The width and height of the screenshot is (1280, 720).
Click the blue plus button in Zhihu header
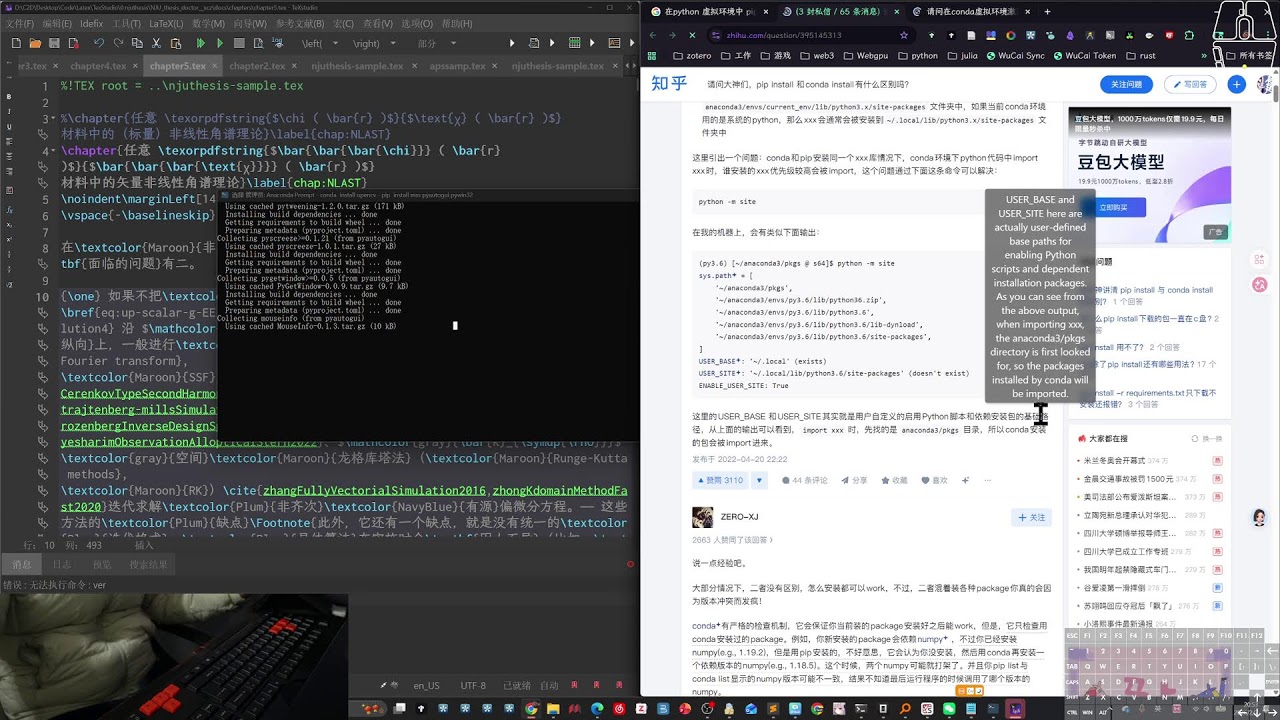point(1236,85)
